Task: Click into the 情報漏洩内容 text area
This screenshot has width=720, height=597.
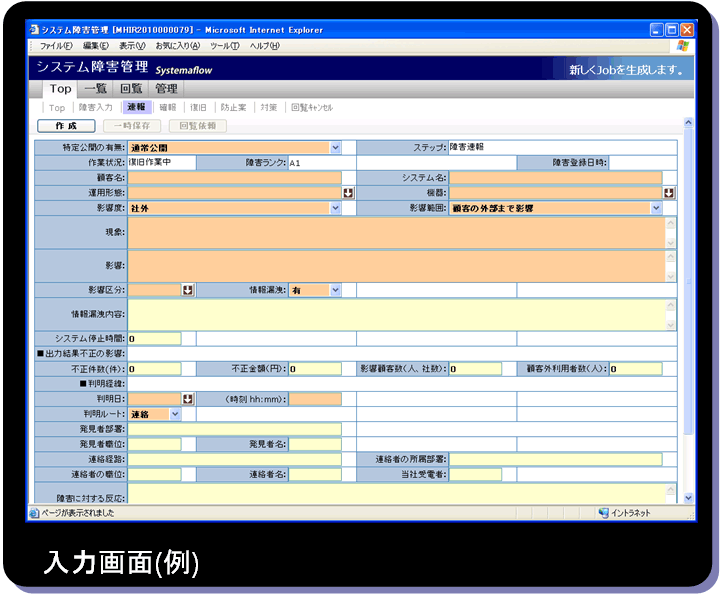Action: (397, 315)
